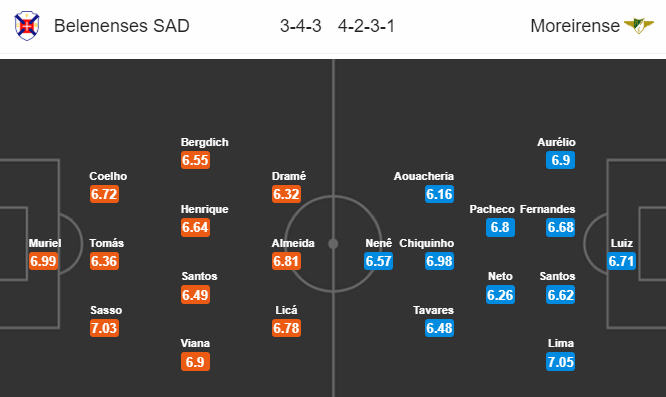This screenshot has width=666, height=397.
Task: Select Nenê's 6.57 blue rating badge
Action: [x=378, y=261]
